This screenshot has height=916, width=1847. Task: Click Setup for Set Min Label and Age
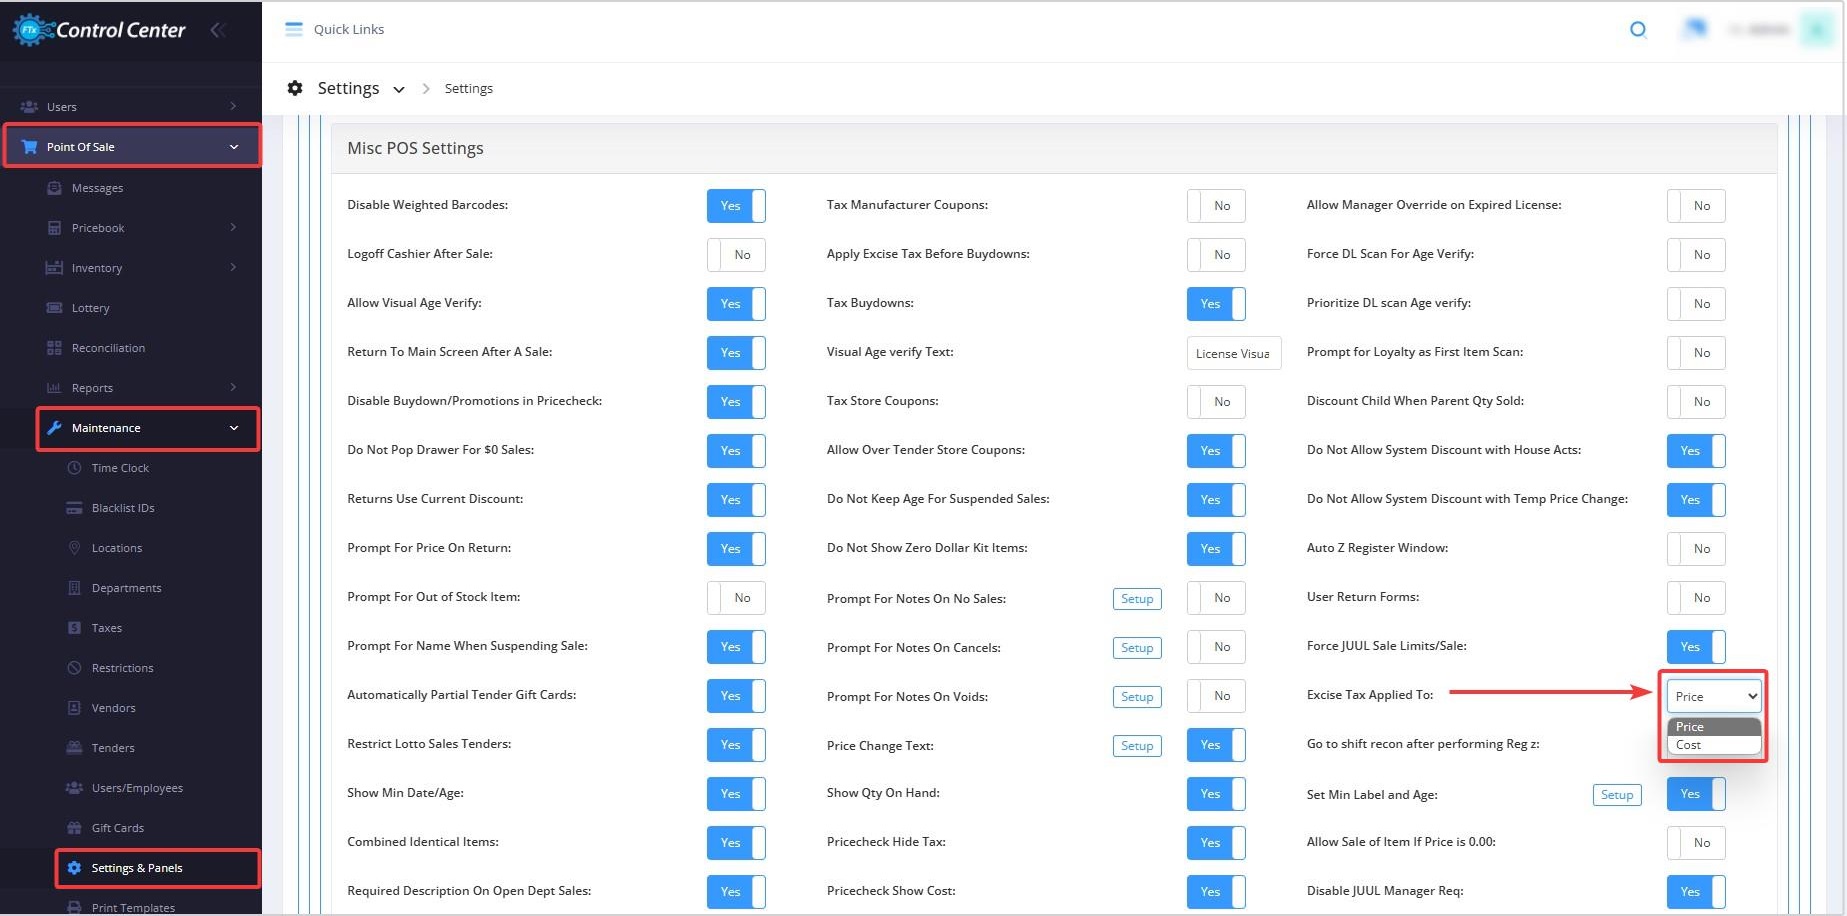point(1617,794)
